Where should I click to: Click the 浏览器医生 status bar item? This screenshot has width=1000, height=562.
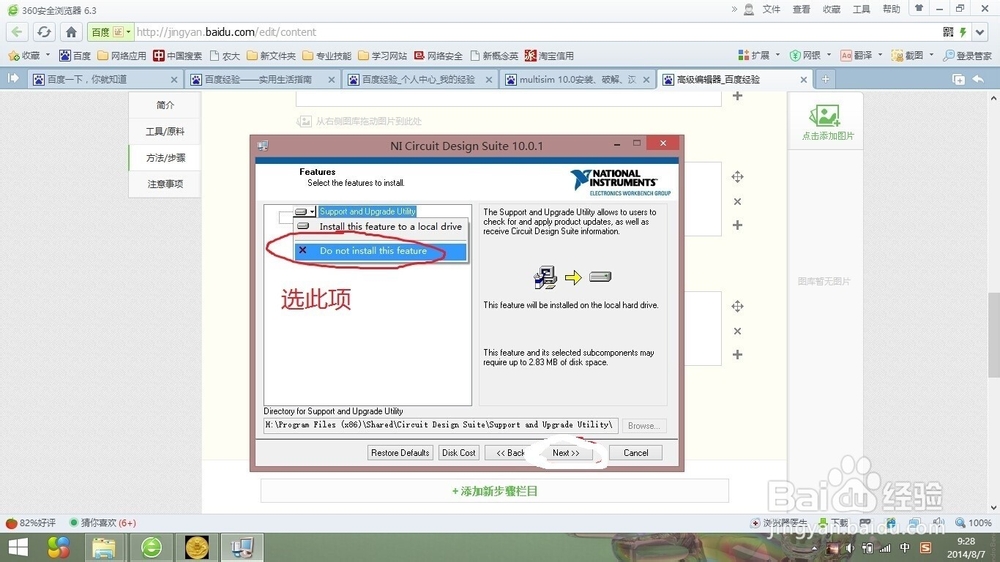coord(779,522)
